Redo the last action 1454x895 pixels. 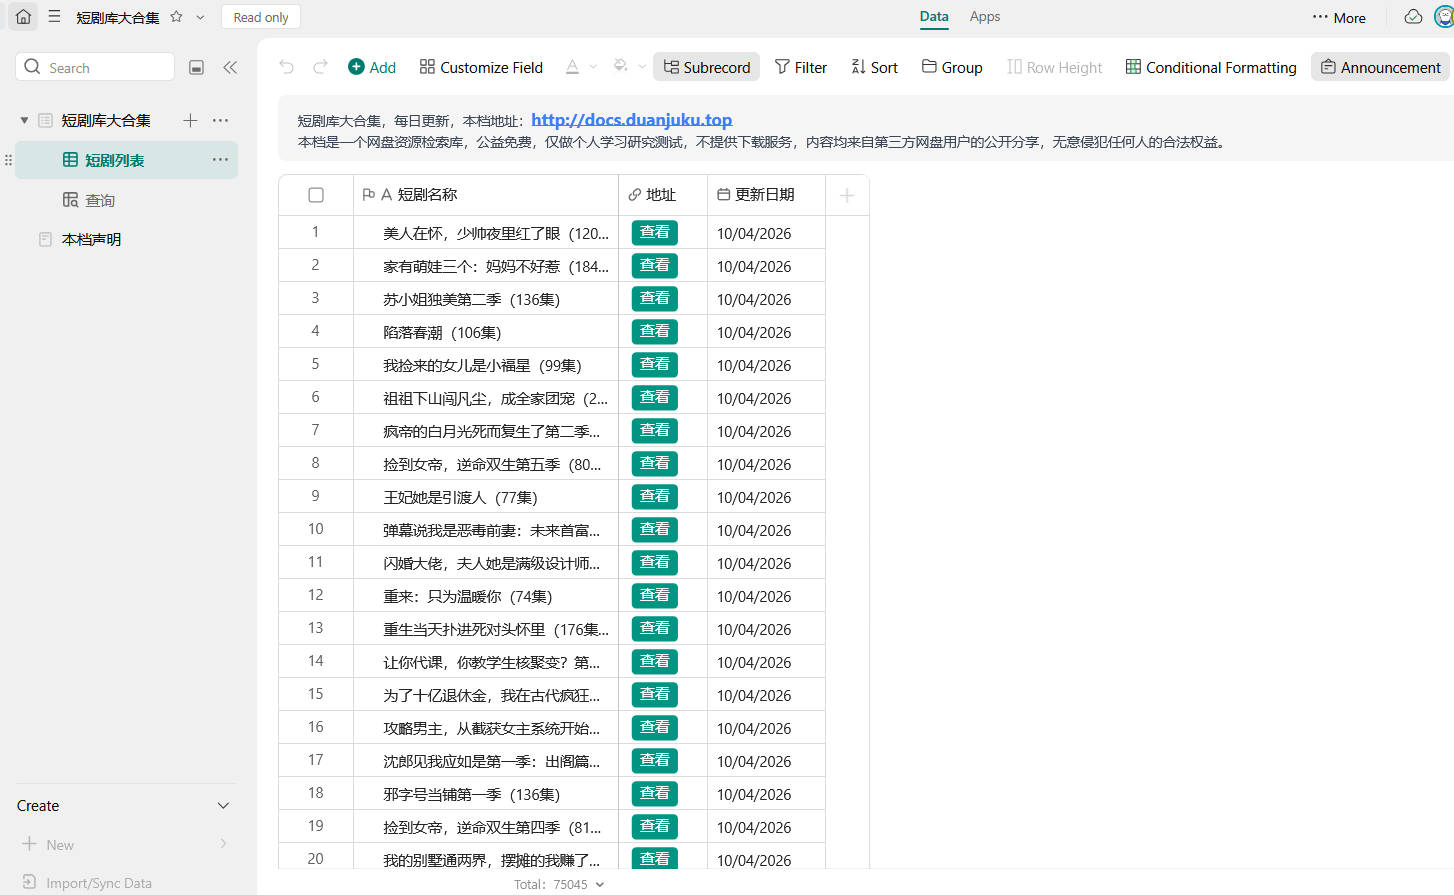(320, 67)
